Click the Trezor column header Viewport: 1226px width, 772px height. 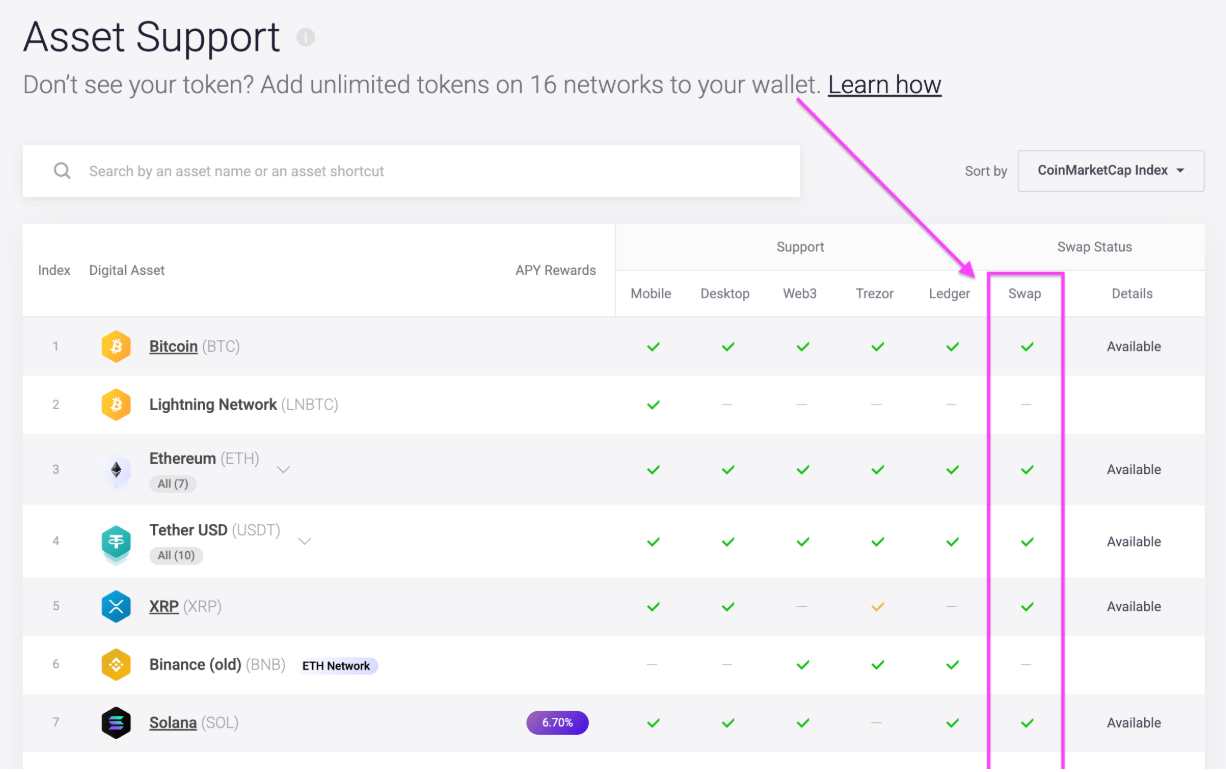click(875, 294)
